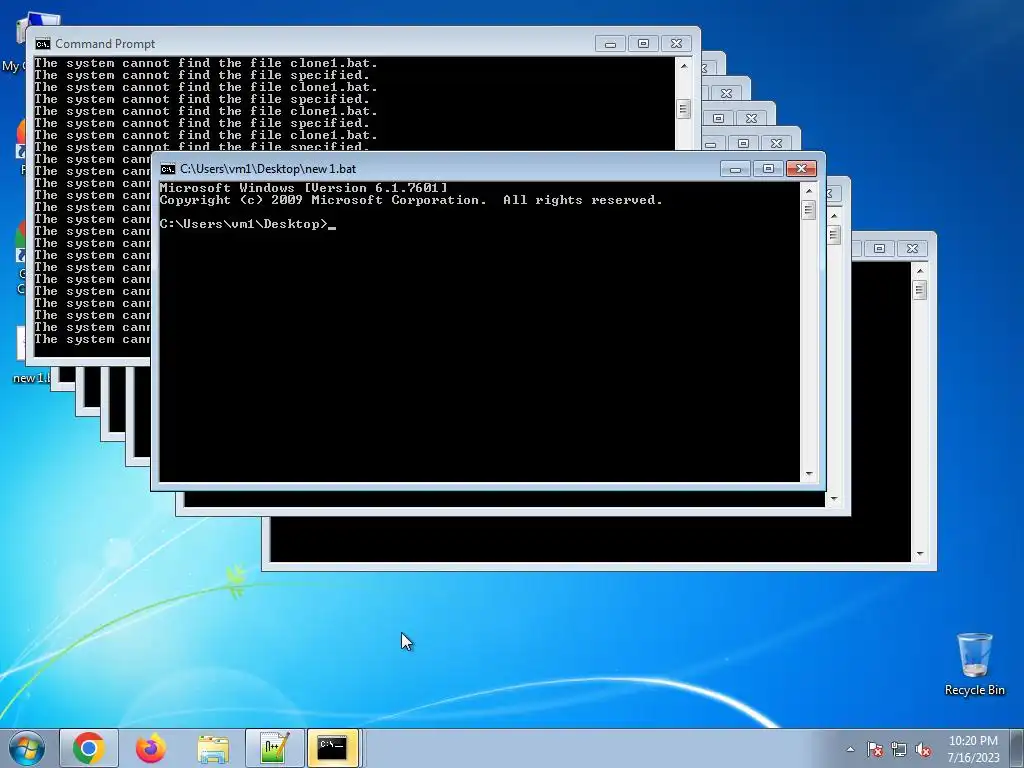Select the Command Prompt taskbar group

tap(332, 748)
